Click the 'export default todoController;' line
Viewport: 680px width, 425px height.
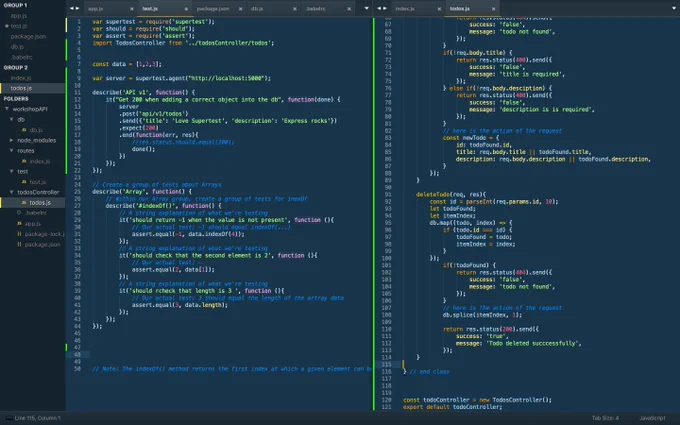[x=452, y=407]
